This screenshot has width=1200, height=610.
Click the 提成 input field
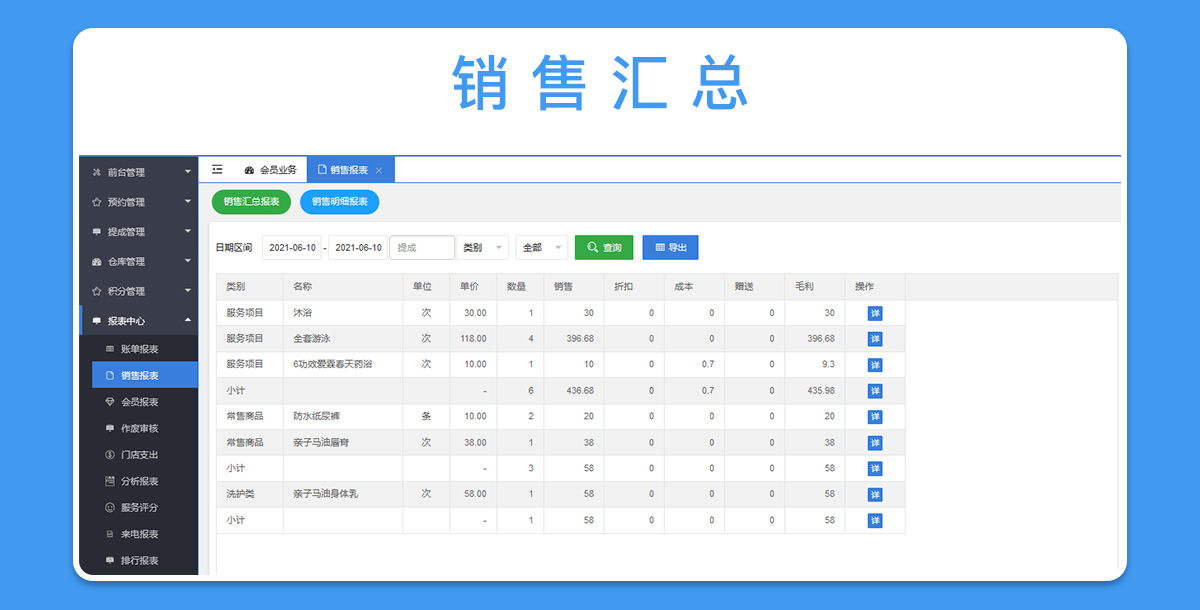422,247
